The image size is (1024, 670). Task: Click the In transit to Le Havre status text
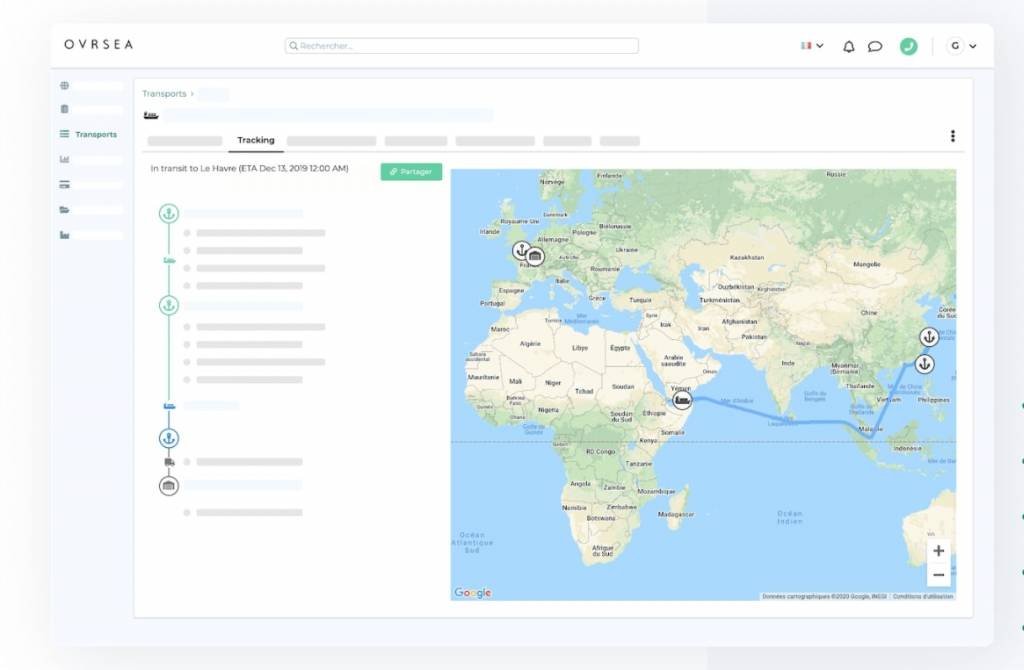tap(249, 168)
